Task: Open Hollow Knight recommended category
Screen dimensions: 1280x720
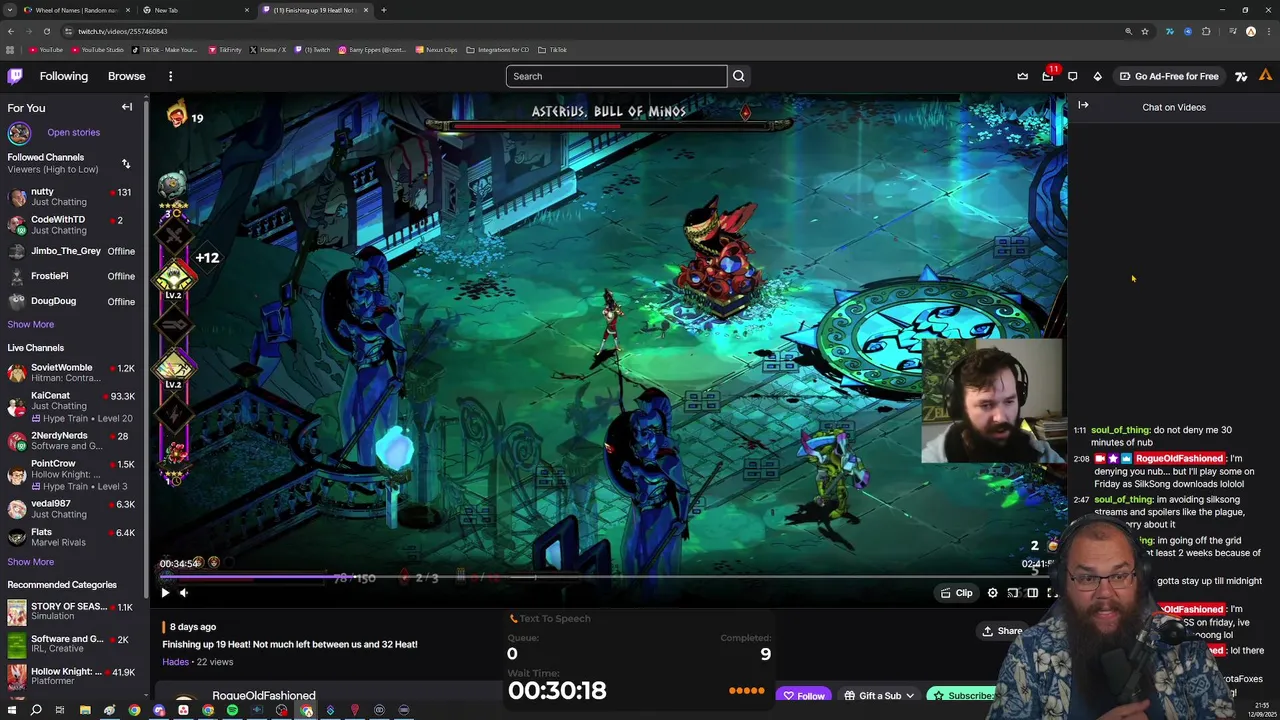Action: (70, 676)
